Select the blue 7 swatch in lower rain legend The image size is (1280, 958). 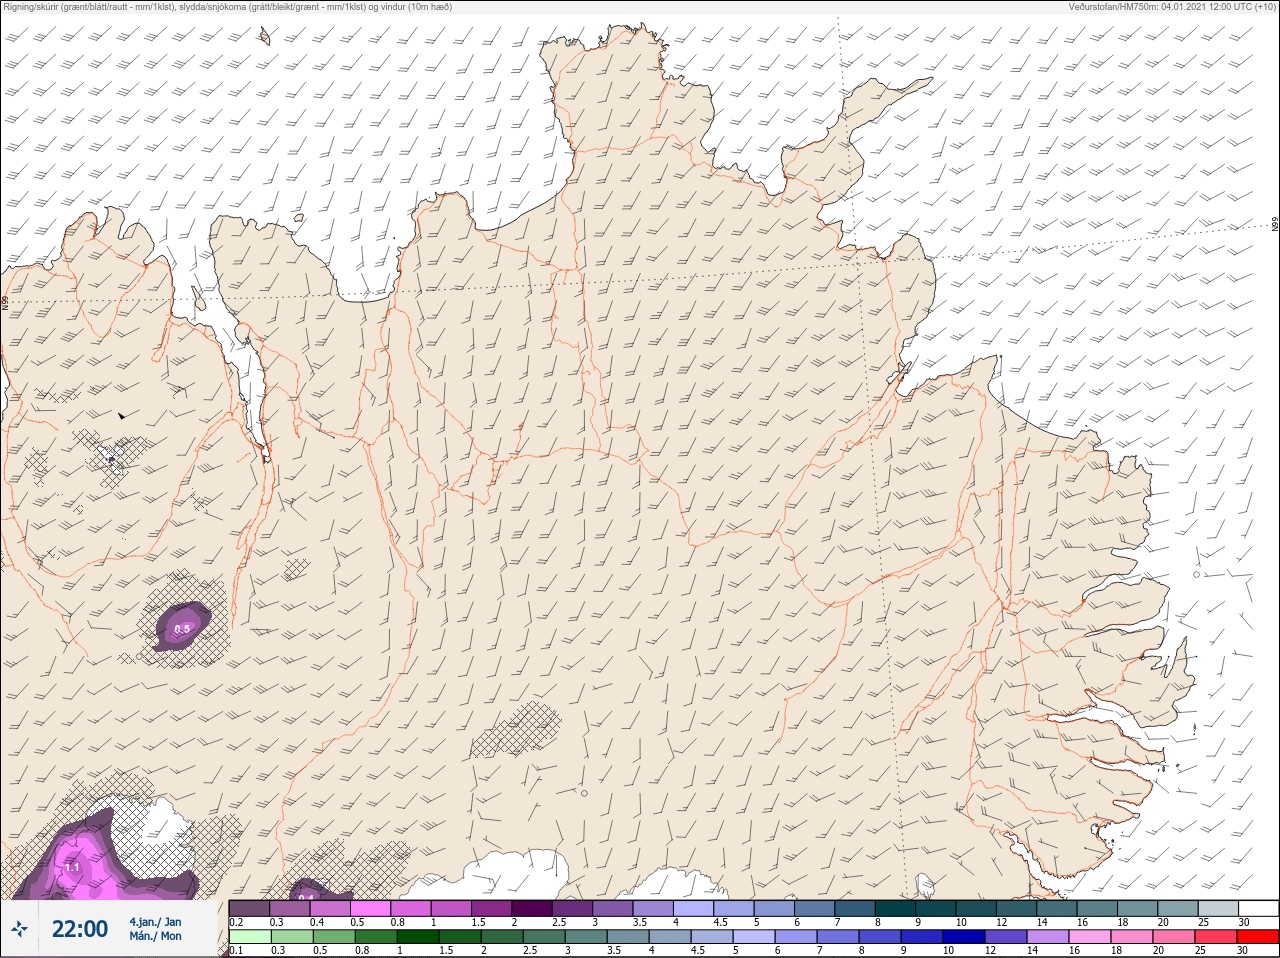(x=838, y=937)
